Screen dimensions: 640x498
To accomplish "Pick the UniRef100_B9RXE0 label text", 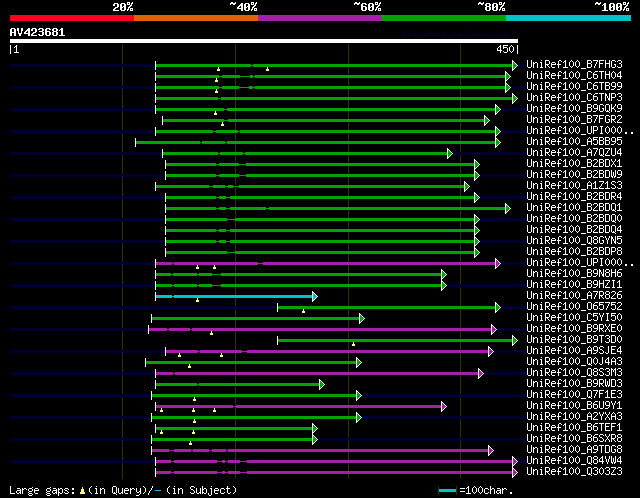I will (574, 329).
